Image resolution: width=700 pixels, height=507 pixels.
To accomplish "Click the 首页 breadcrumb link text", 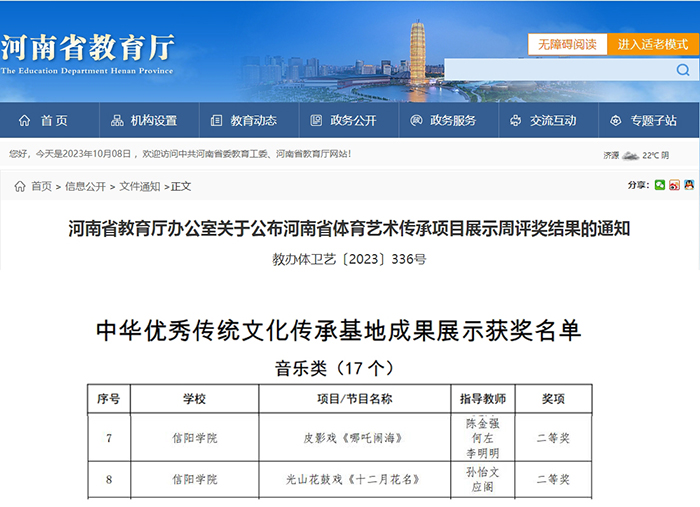I will tap(41, 186).
